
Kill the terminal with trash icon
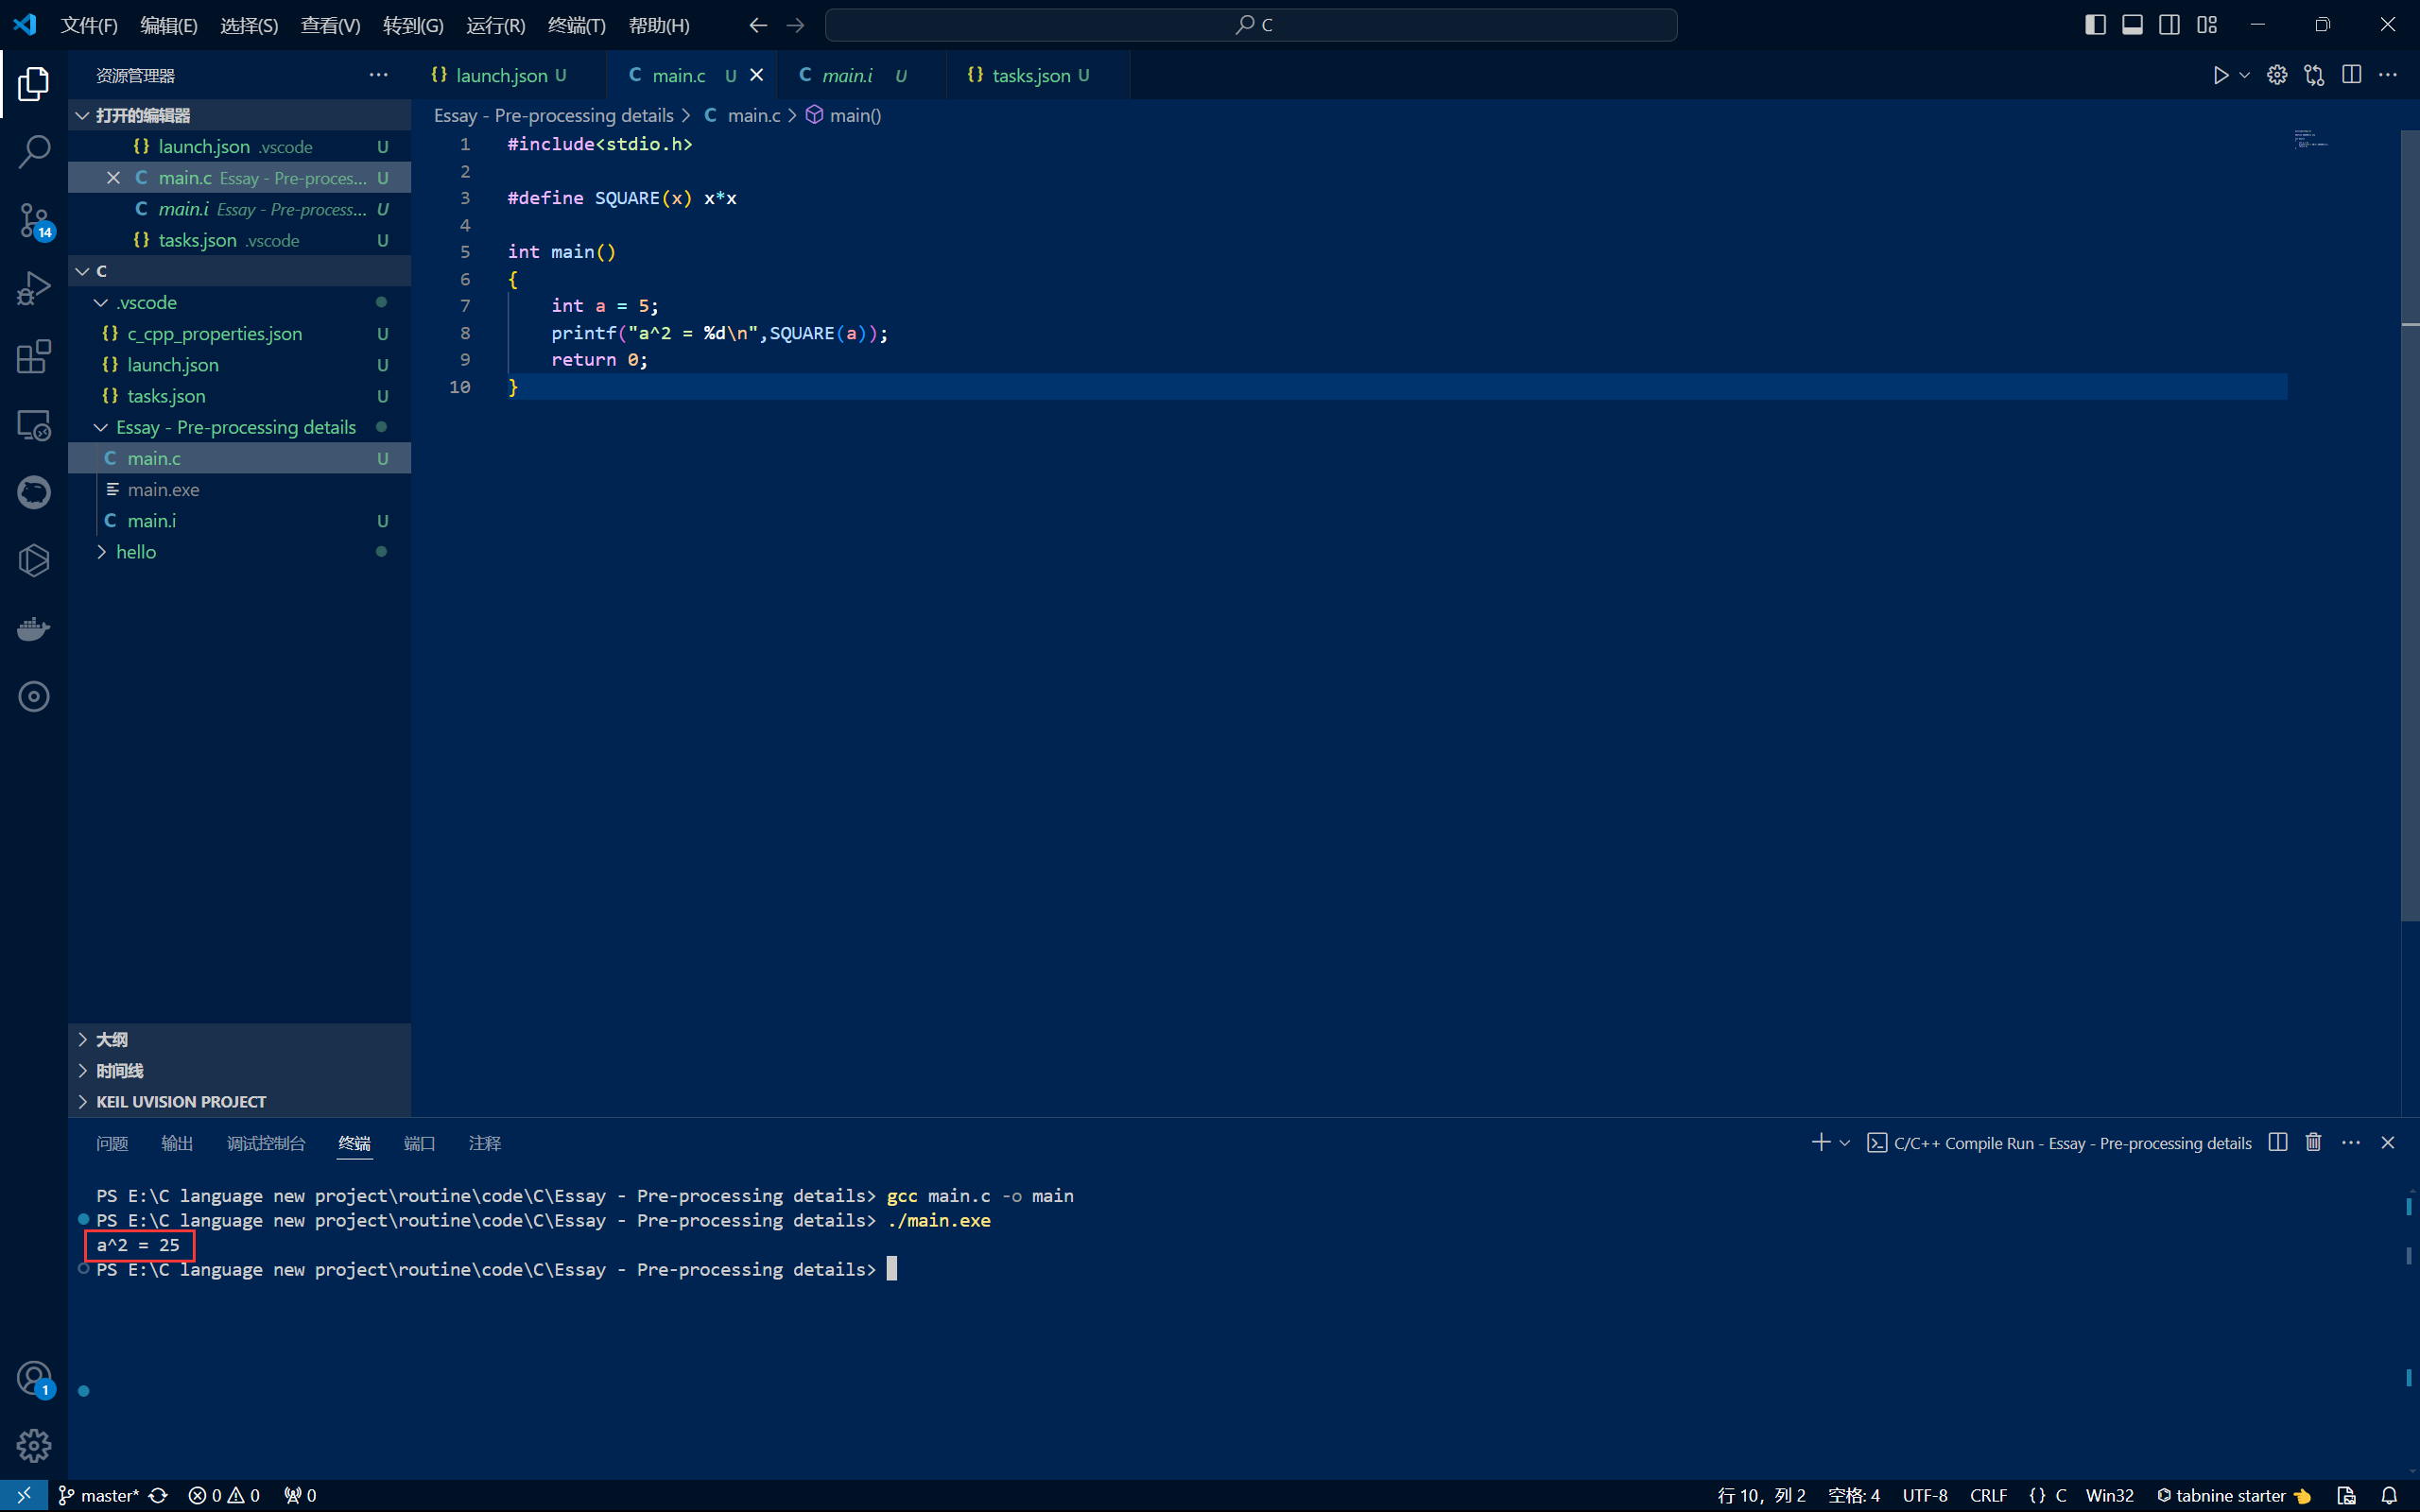[2313, 1142]
